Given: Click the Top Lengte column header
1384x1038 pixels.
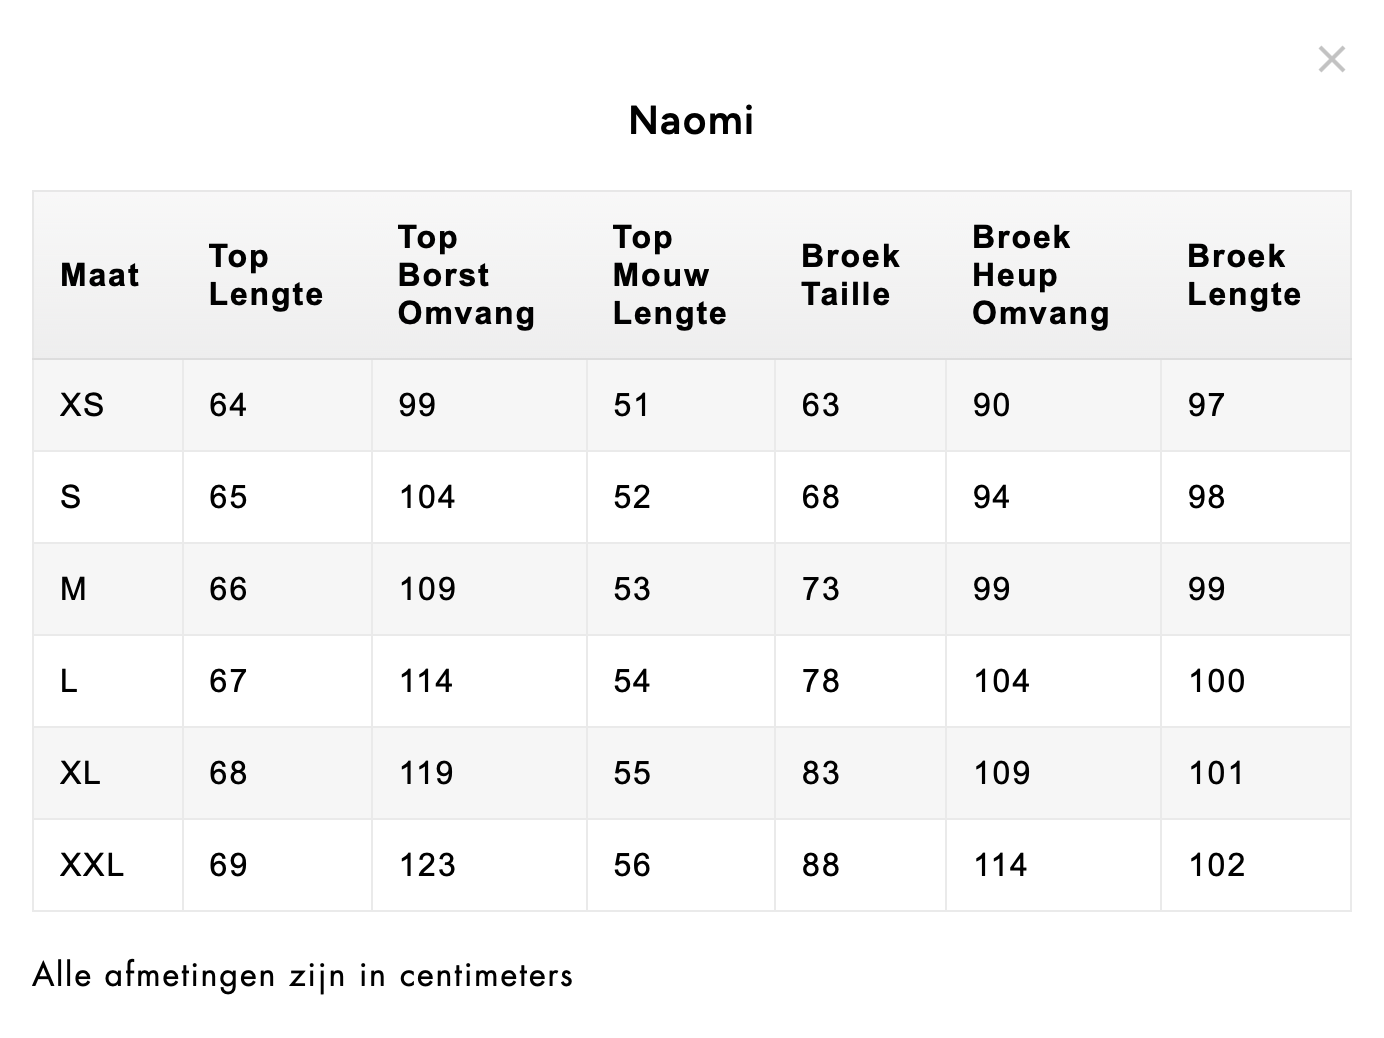Looking at the screenshot, I should click(x=266, y=275).
